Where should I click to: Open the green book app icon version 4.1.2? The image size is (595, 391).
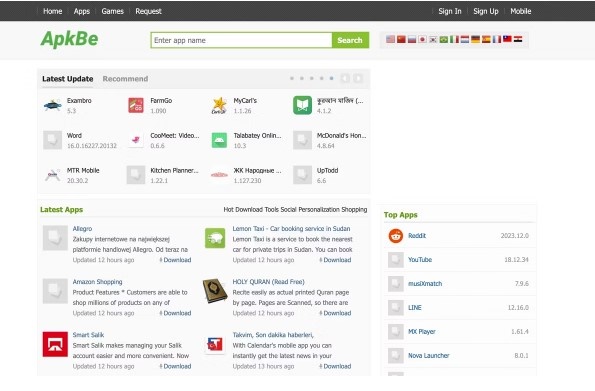[302, 105]
